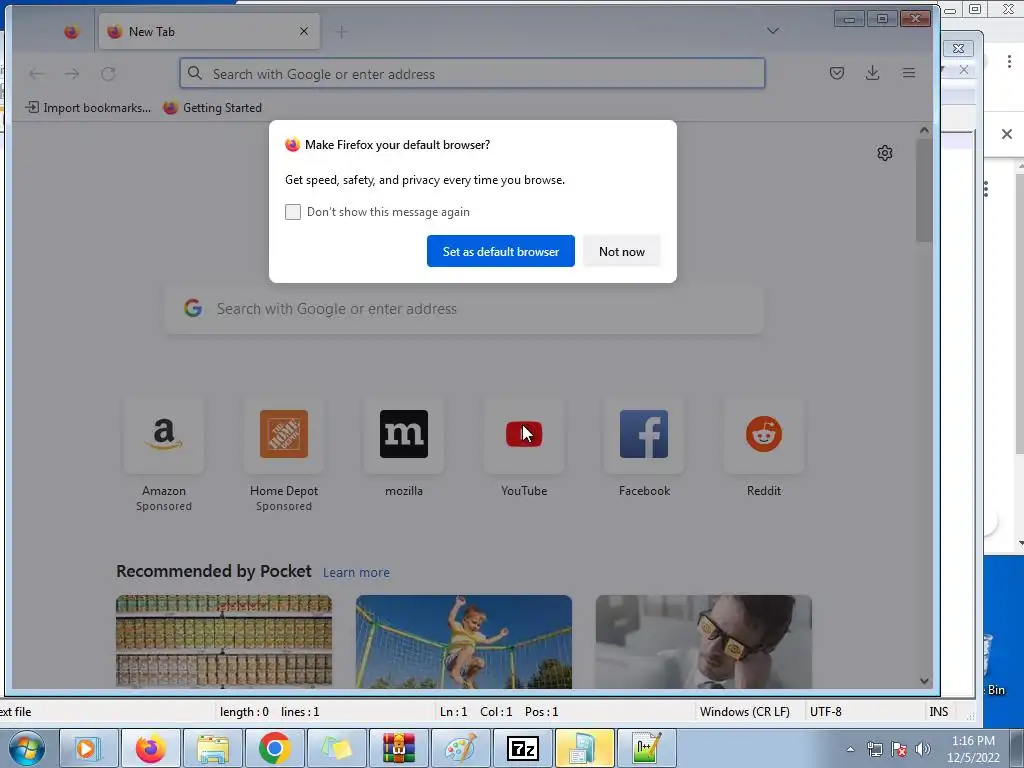
Task: Click Import bookmarks toolbar item
Action: [88, 108]
